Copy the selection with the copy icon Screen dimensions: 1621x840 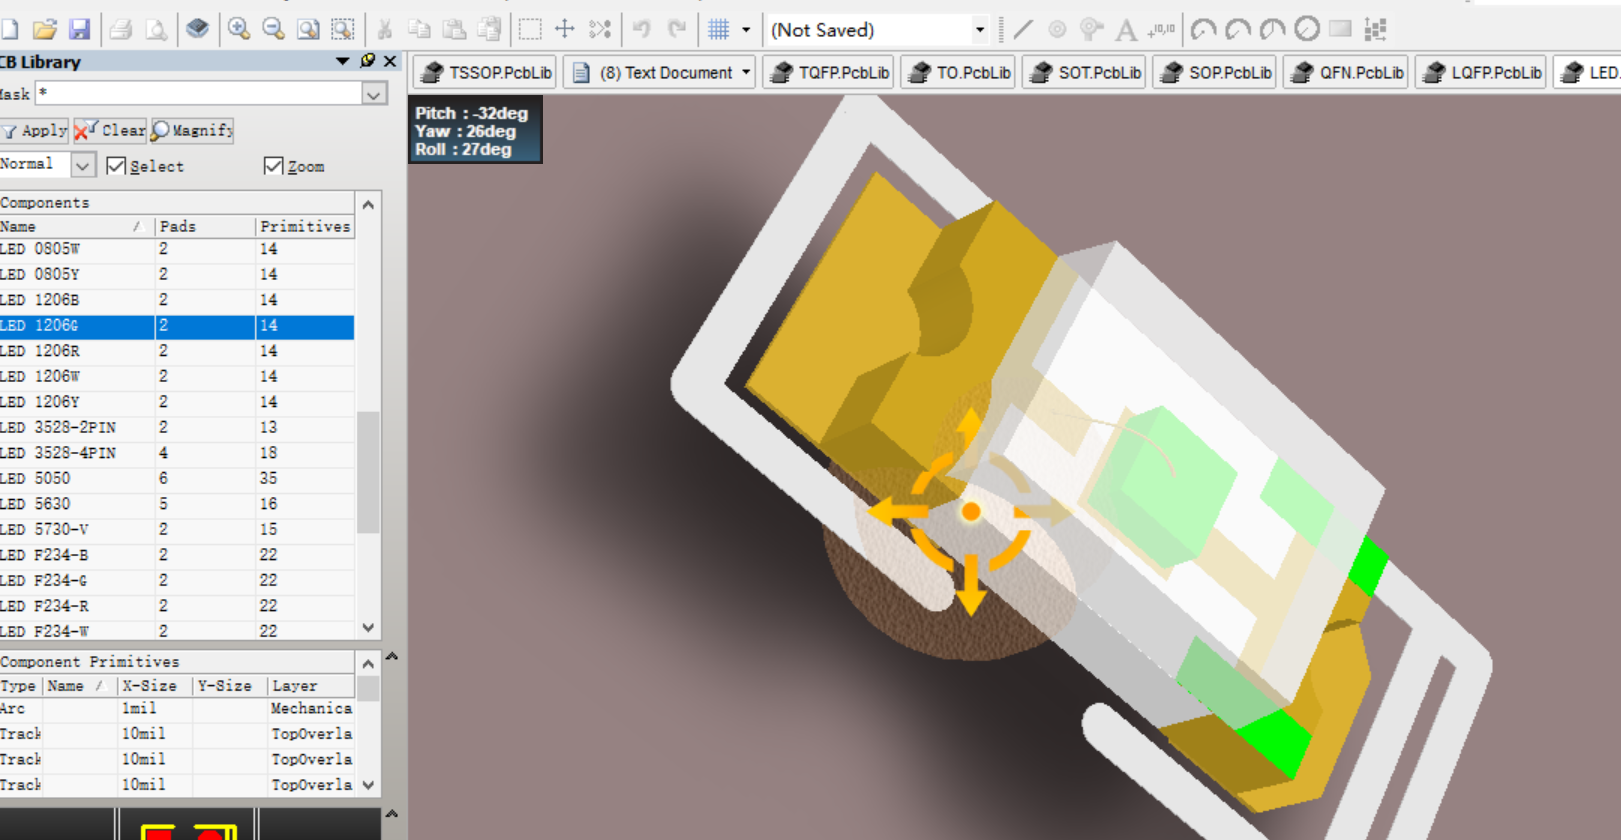[x=420, y=29]
